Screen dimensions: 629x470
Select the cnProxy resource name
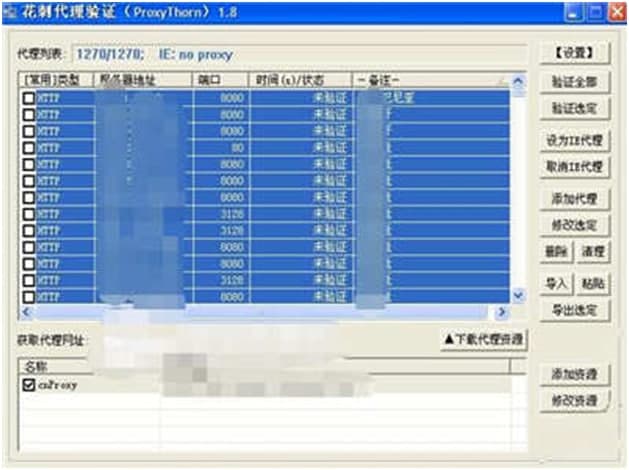point(57,385)
